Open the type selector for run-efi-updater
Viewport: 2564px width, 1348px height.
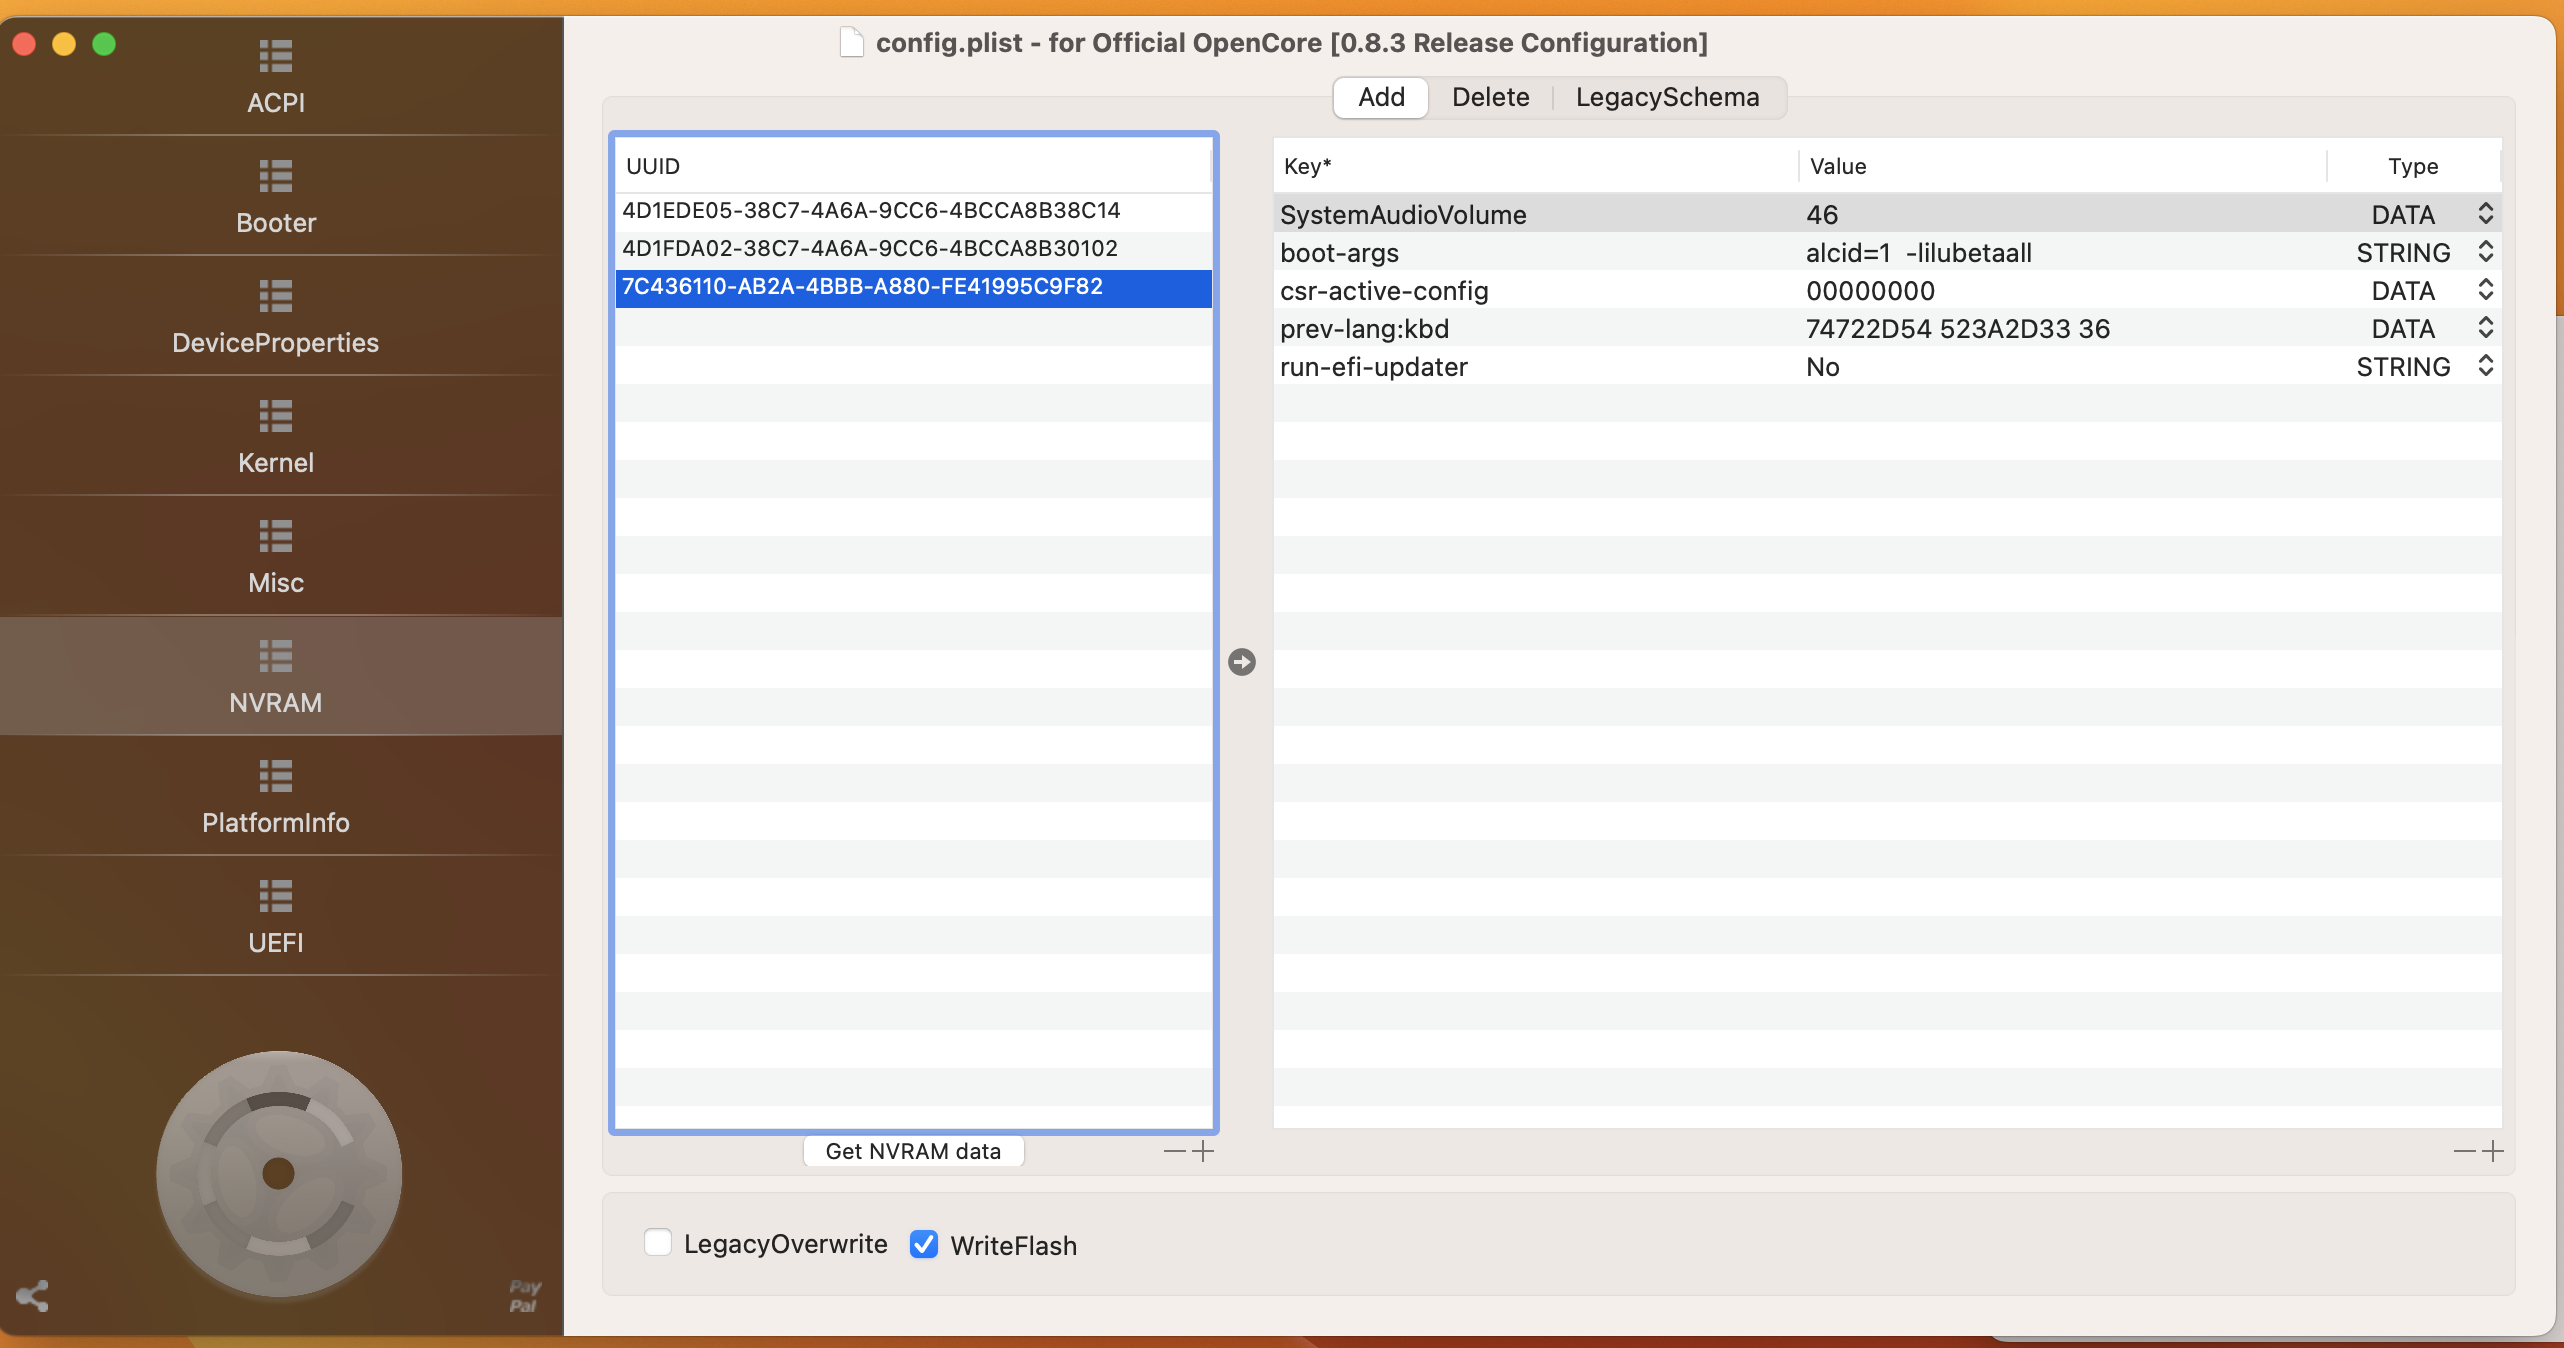click(x=2485, y=367)
